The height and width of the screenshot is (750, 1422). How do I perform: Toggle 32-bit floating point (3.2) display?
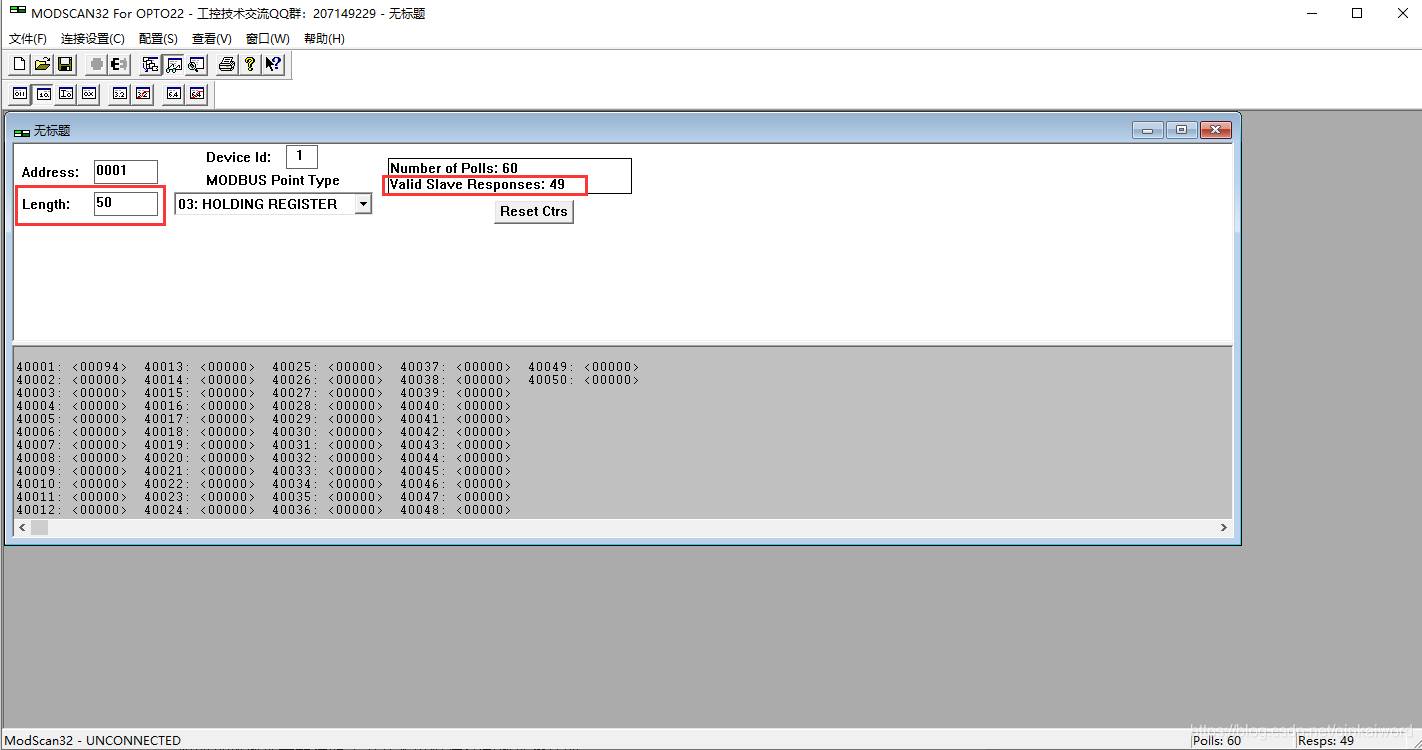[120, 94]
